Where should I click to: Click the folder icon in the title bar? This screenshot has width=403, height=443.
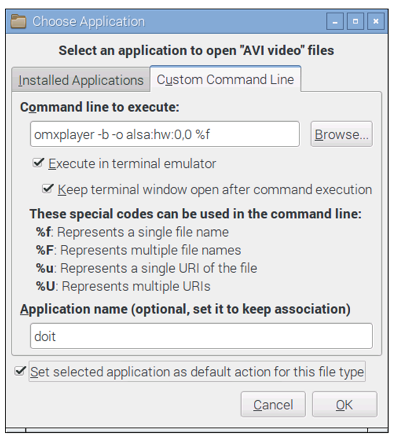[18, 22]
